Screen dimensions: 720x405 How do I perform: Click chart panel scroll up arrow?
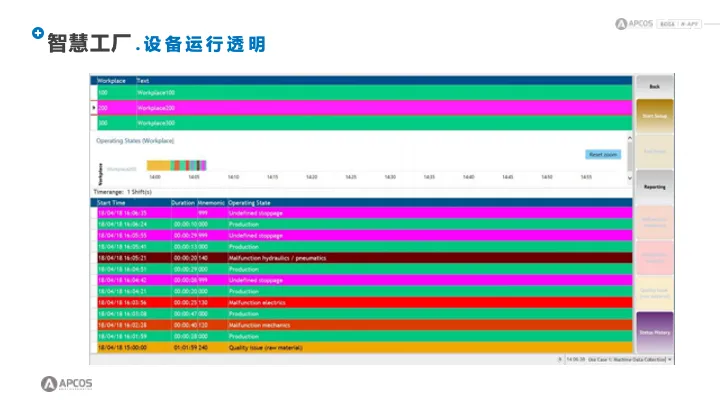point(630,138)
